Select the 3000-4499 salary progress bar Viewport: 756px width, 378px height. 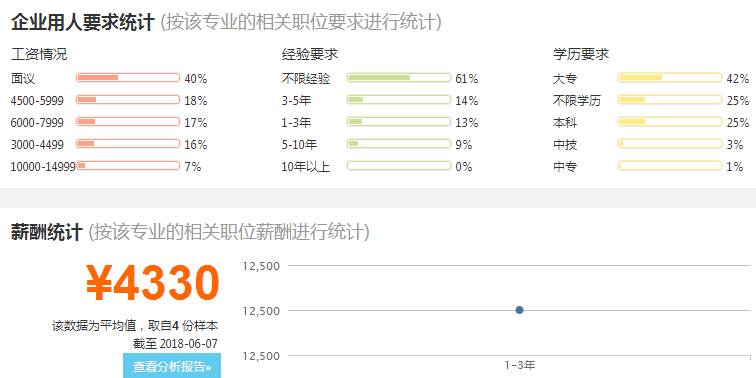click(x=128, y=144)
